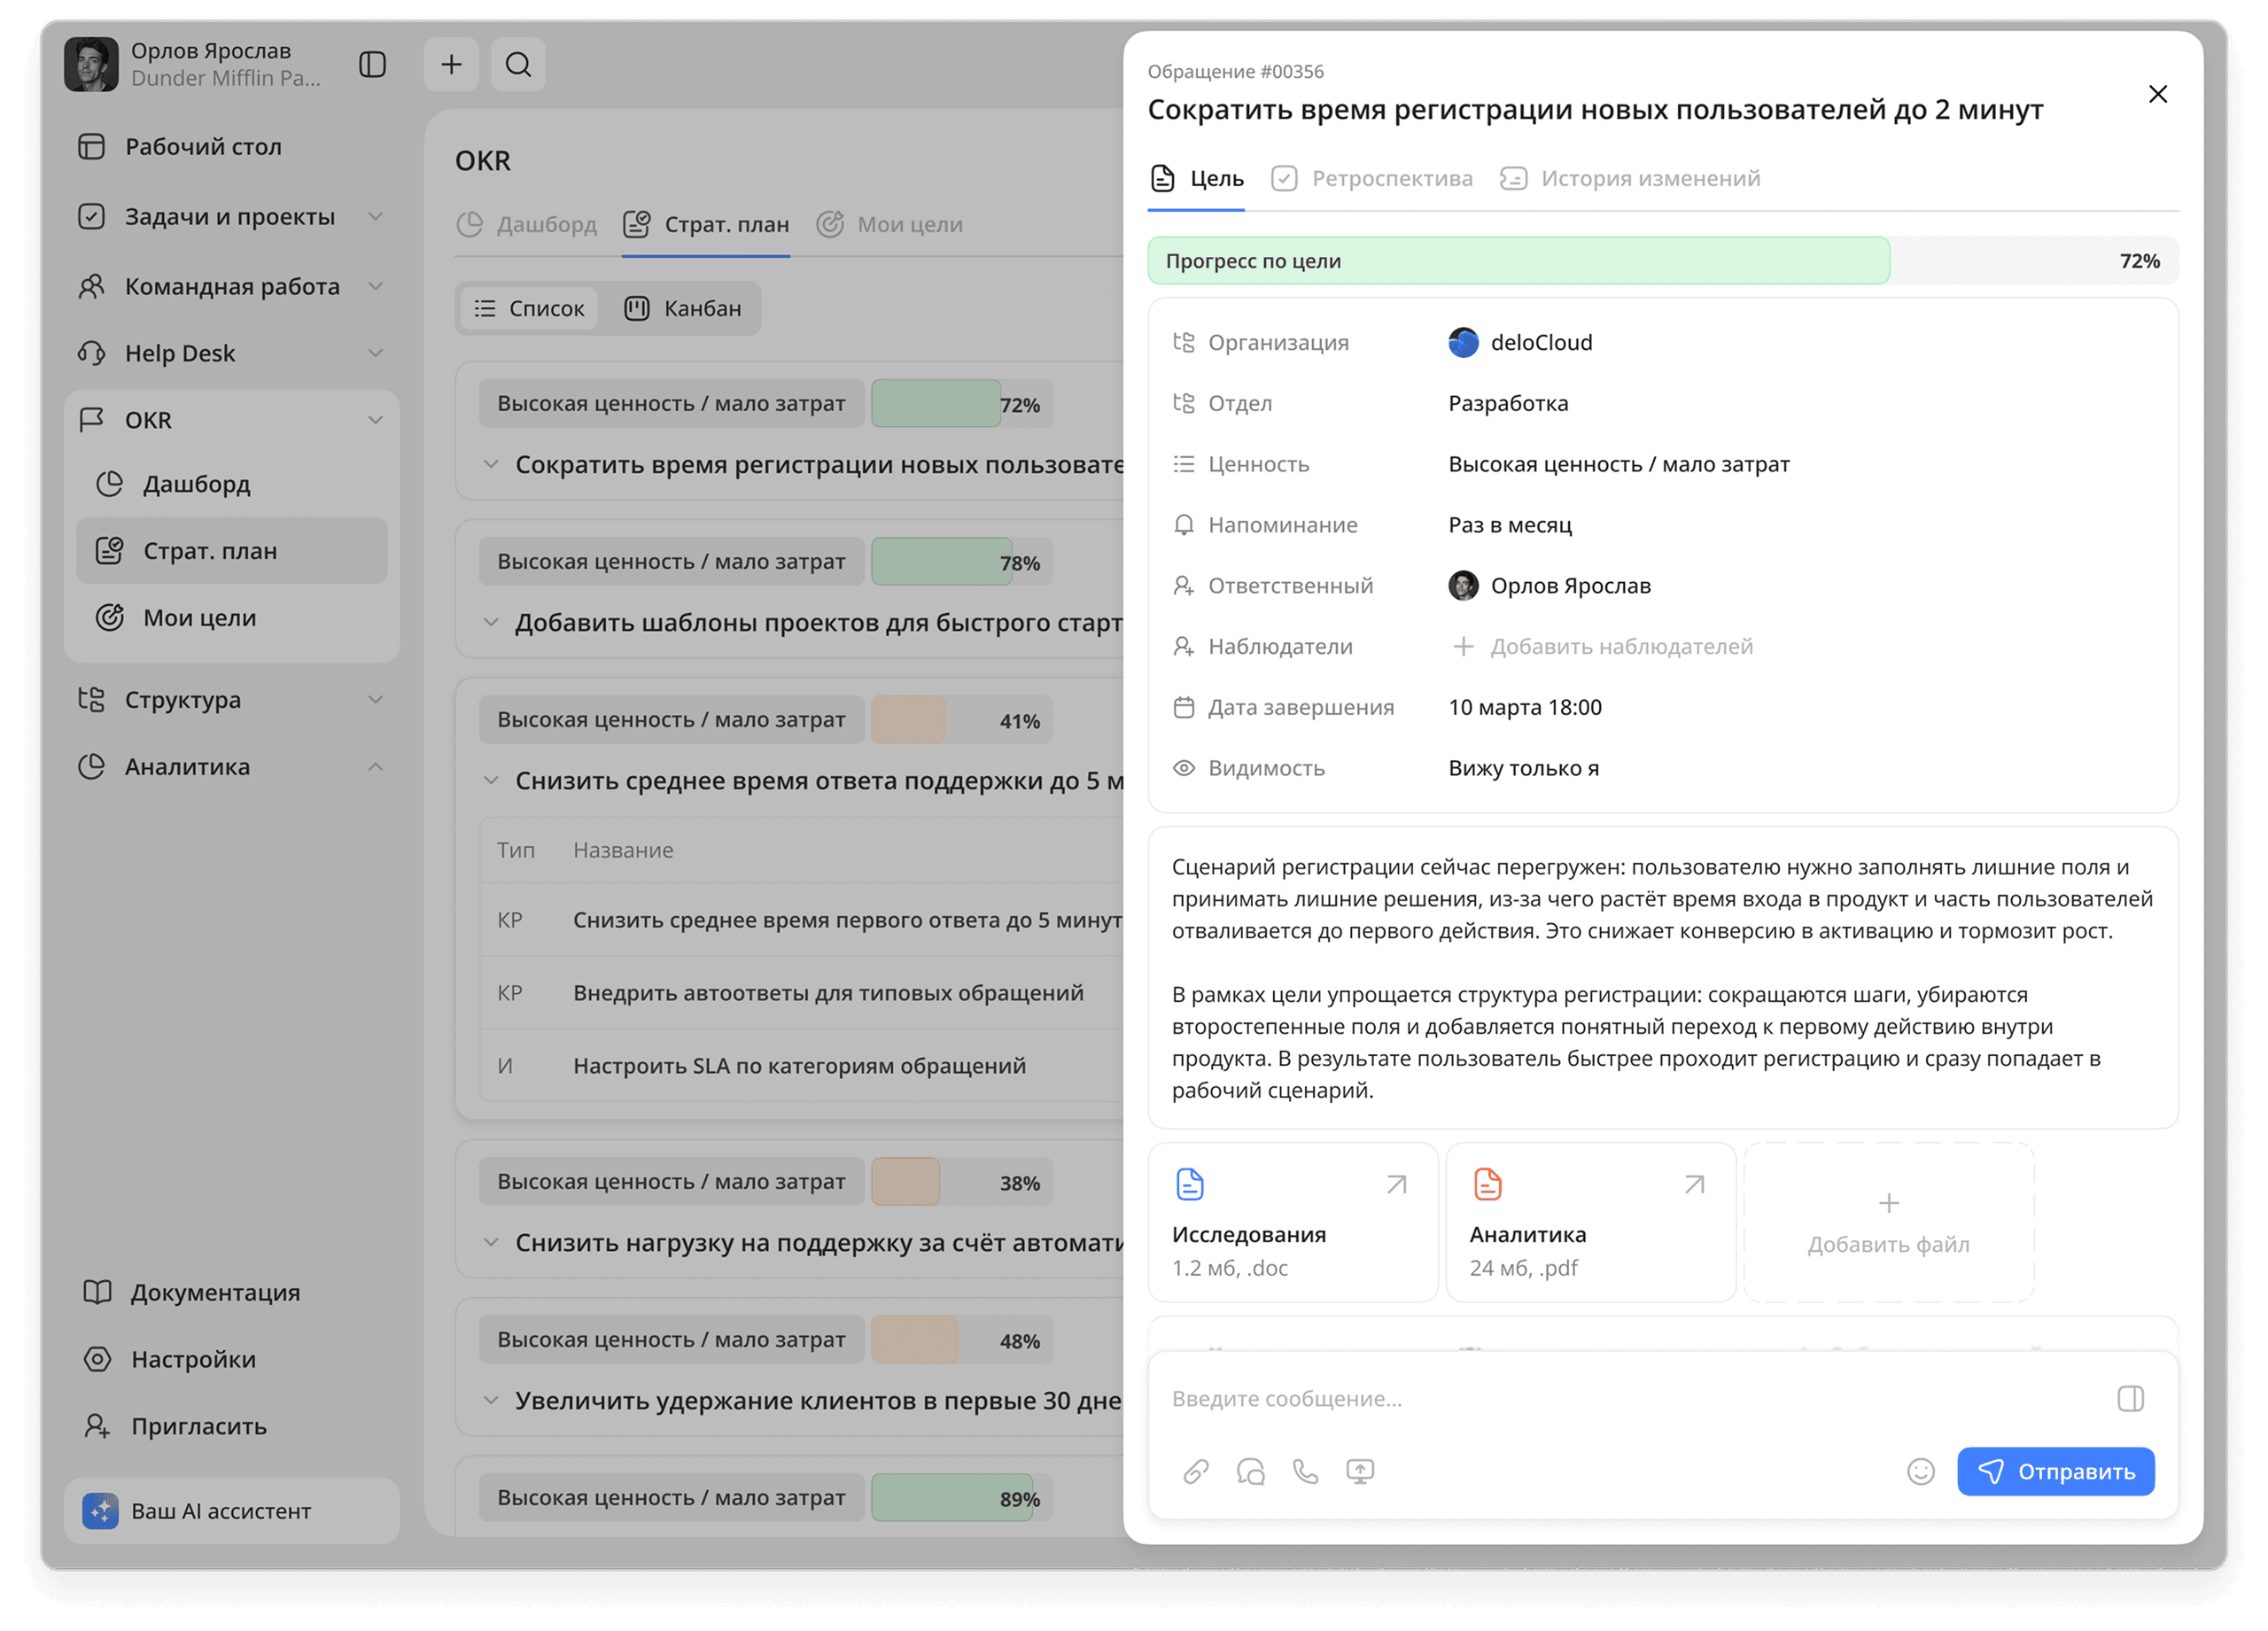
Task: Open the search magnifier icon
Action: 518,65
